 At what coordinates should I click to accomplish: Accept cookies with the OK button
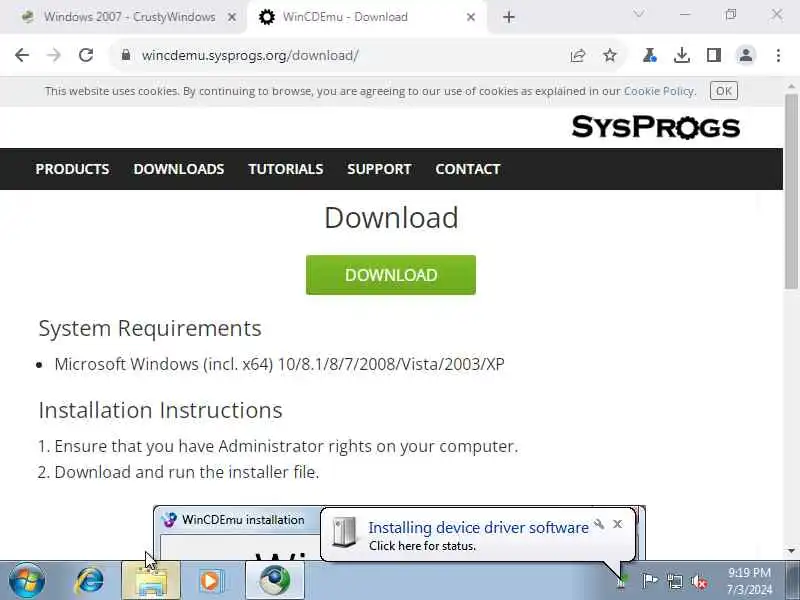(723, 91)
